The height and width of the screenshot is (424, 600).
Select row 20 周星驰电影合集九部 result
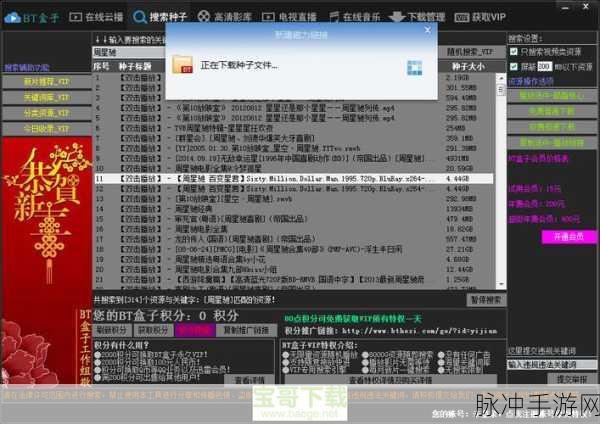pos(293,269)
